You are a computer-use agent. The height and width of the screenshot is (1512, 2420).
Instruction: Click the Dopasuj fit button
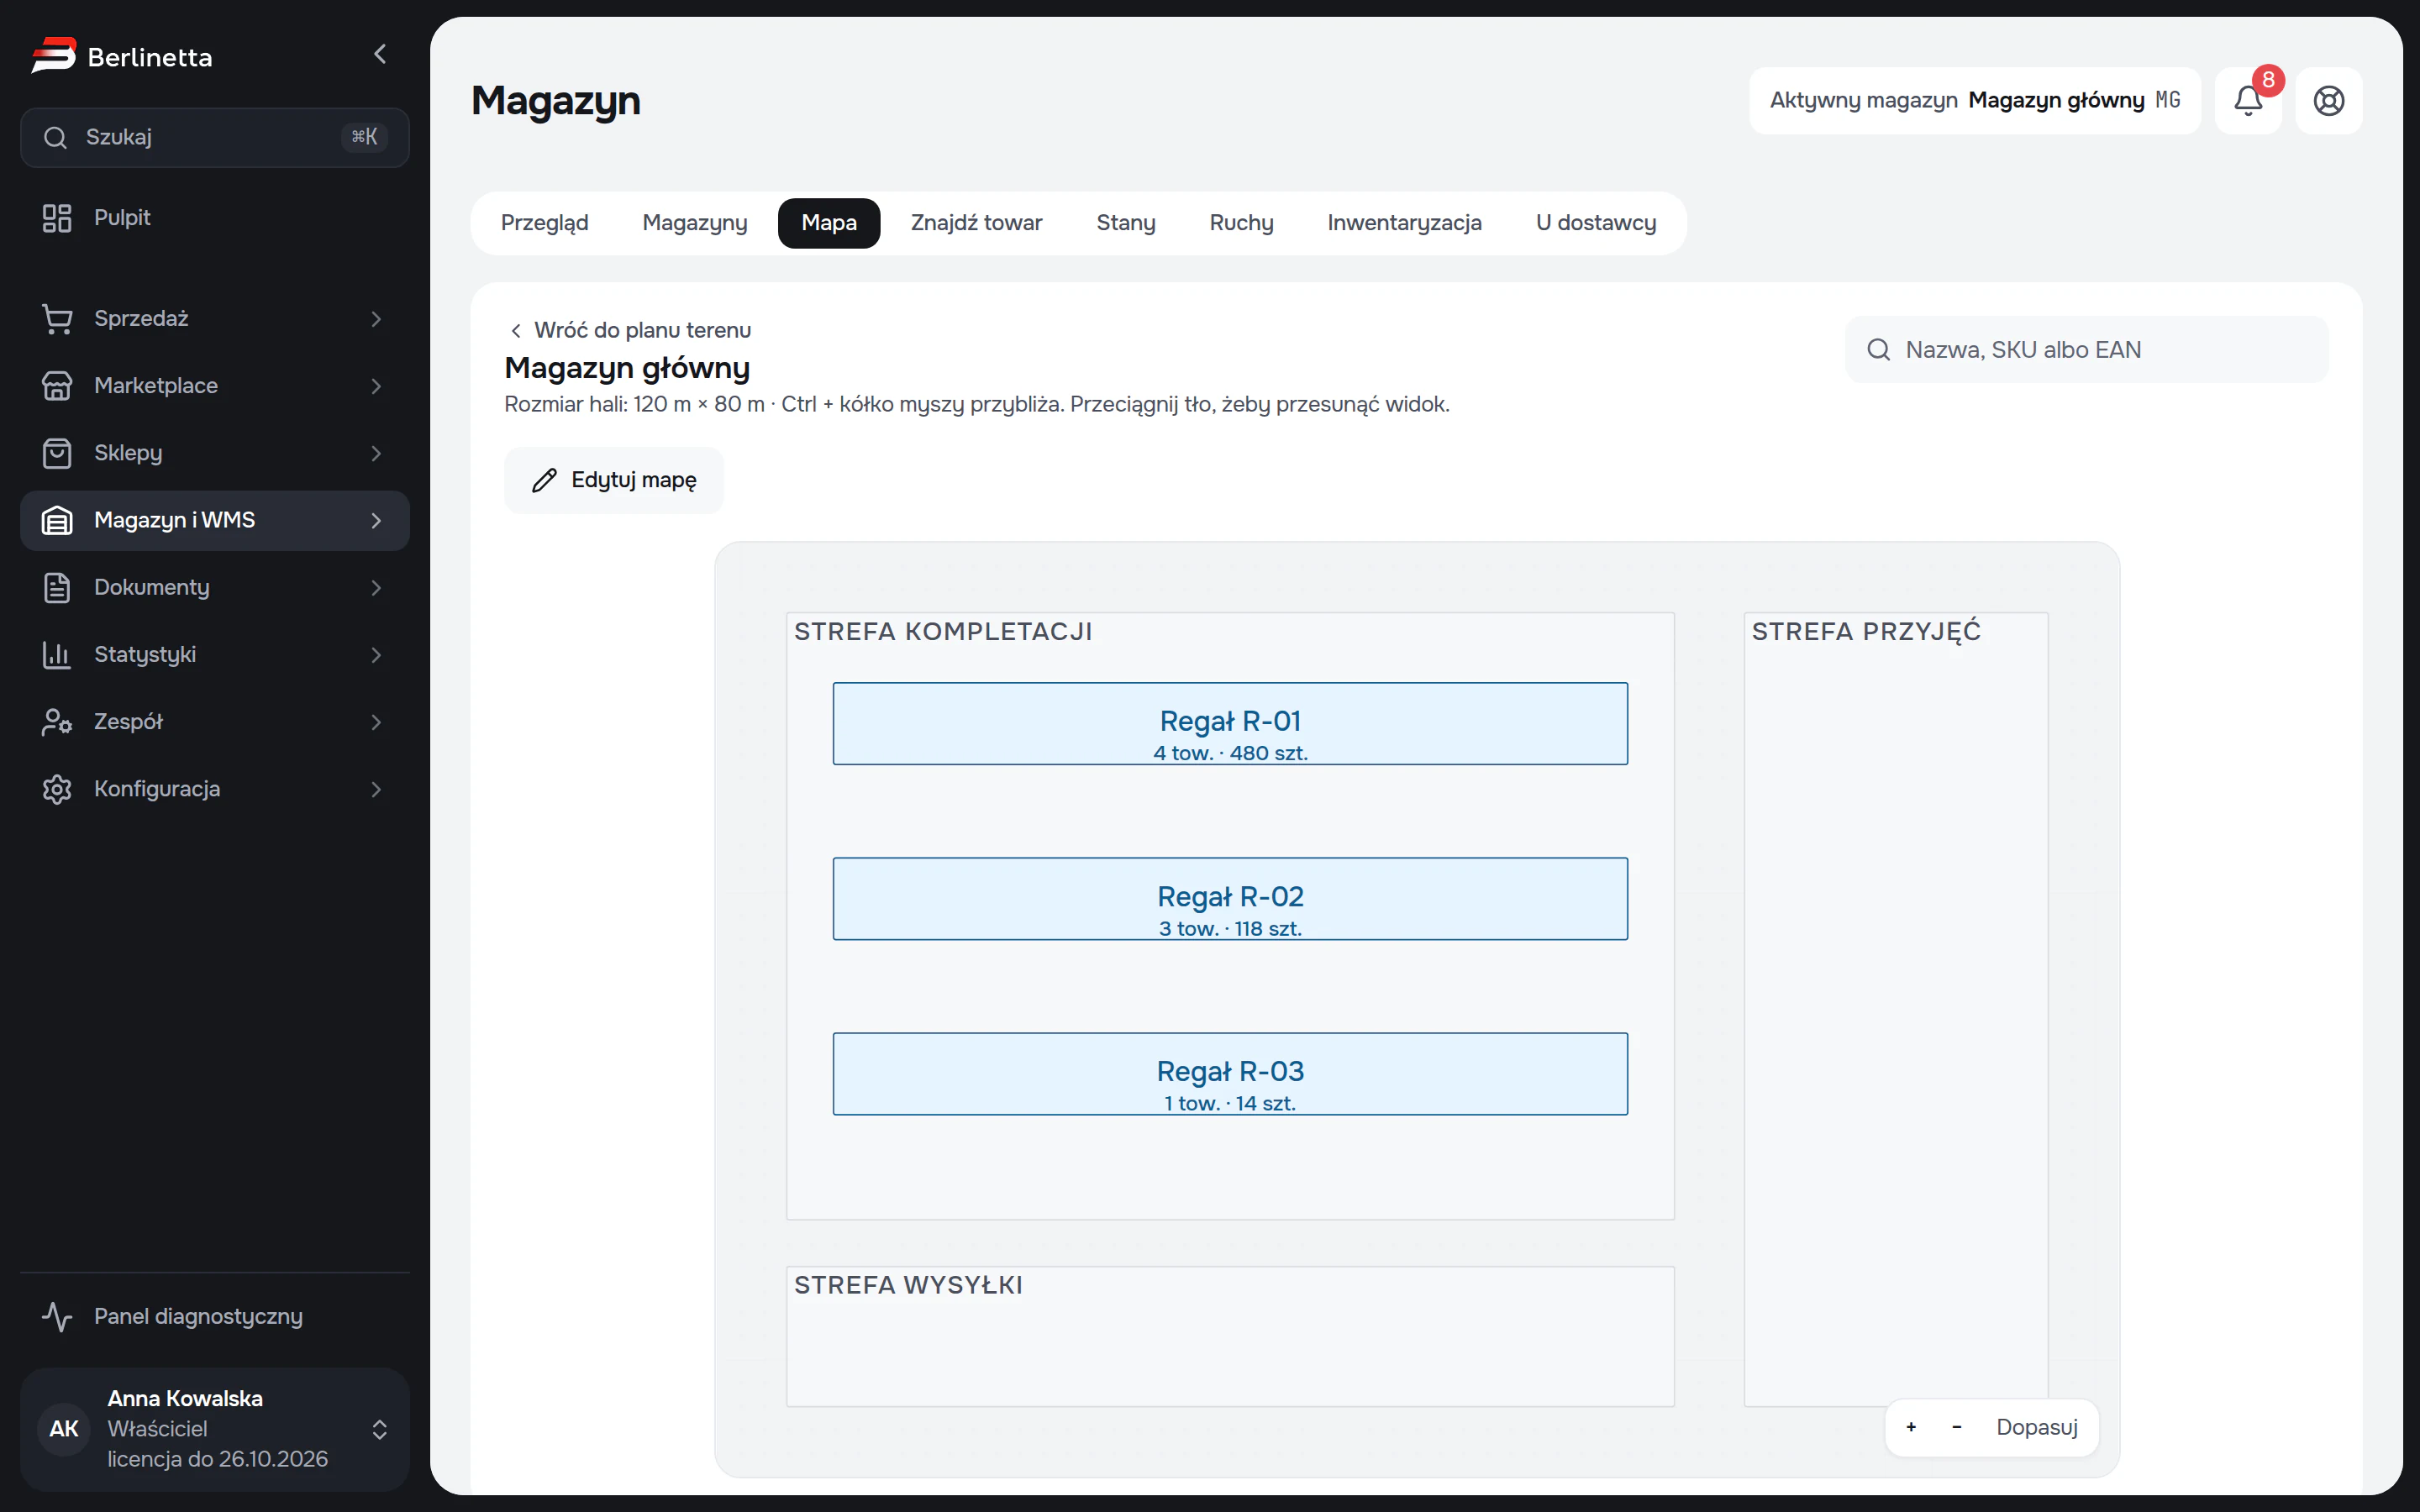[2037, 1427]
